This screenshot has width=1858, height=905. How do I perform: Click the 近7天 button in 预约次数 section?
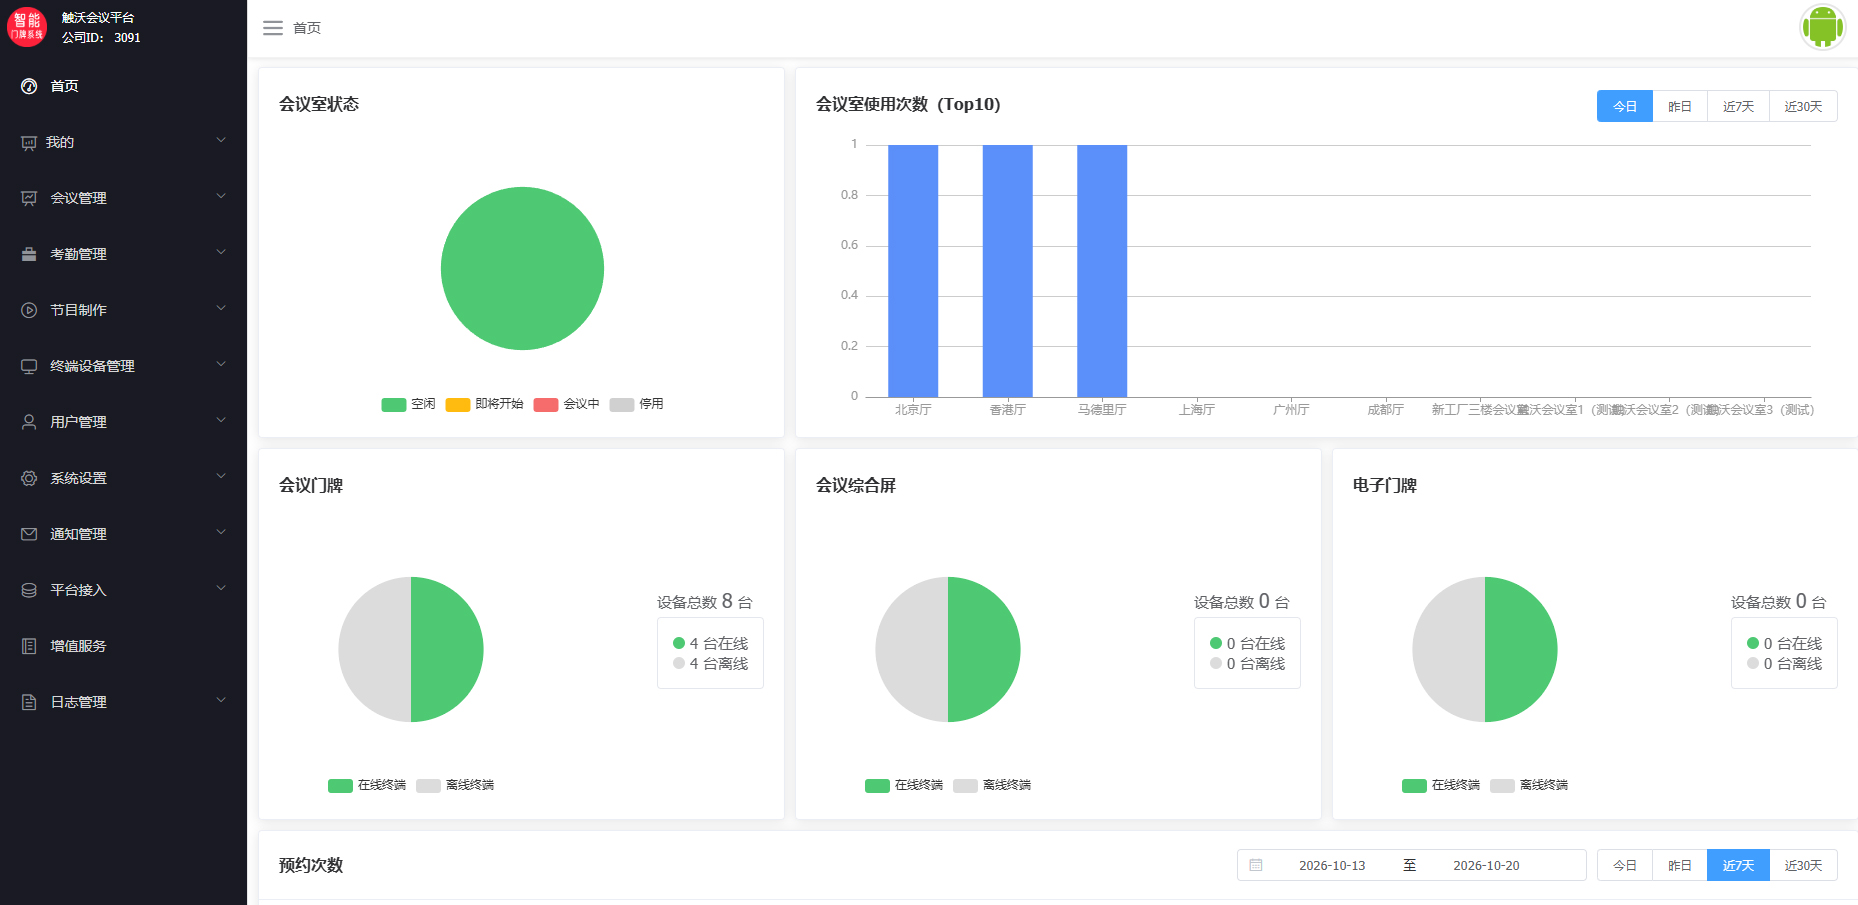click(x=1738, y=865)
